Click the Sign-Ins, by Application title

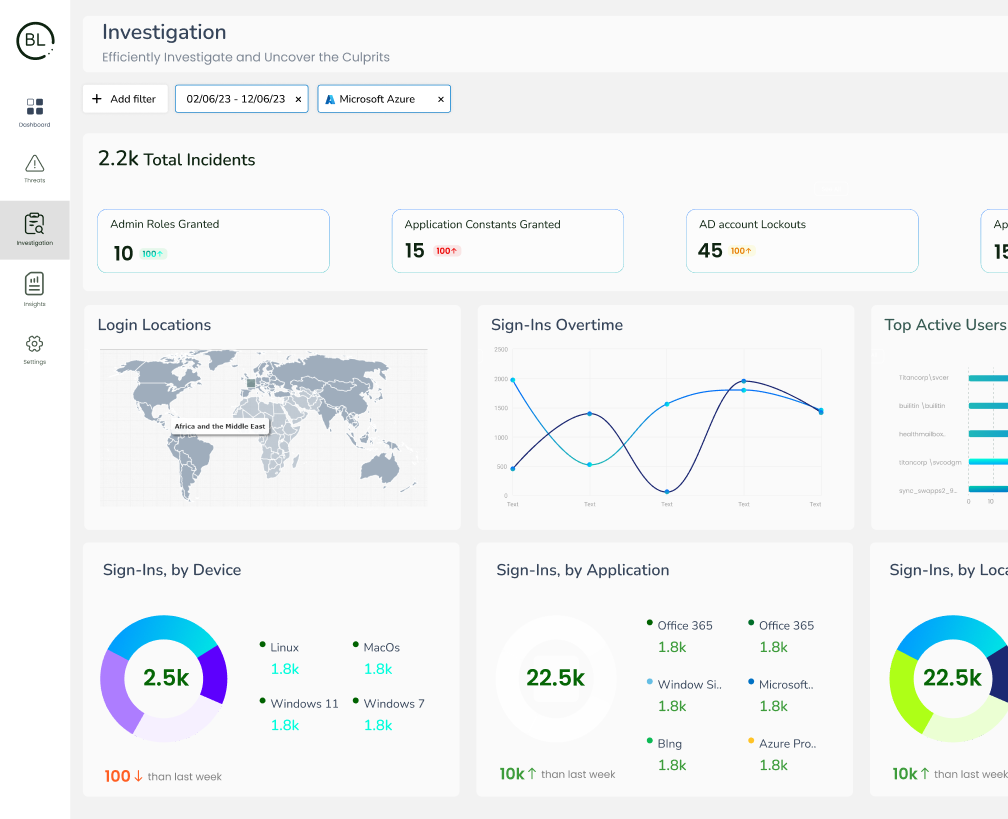point(582,570)
